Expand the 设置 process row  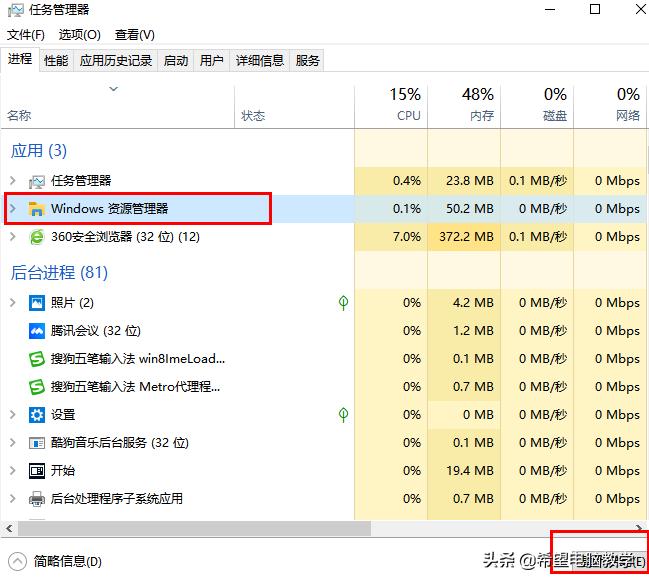(x=12, y=414)
